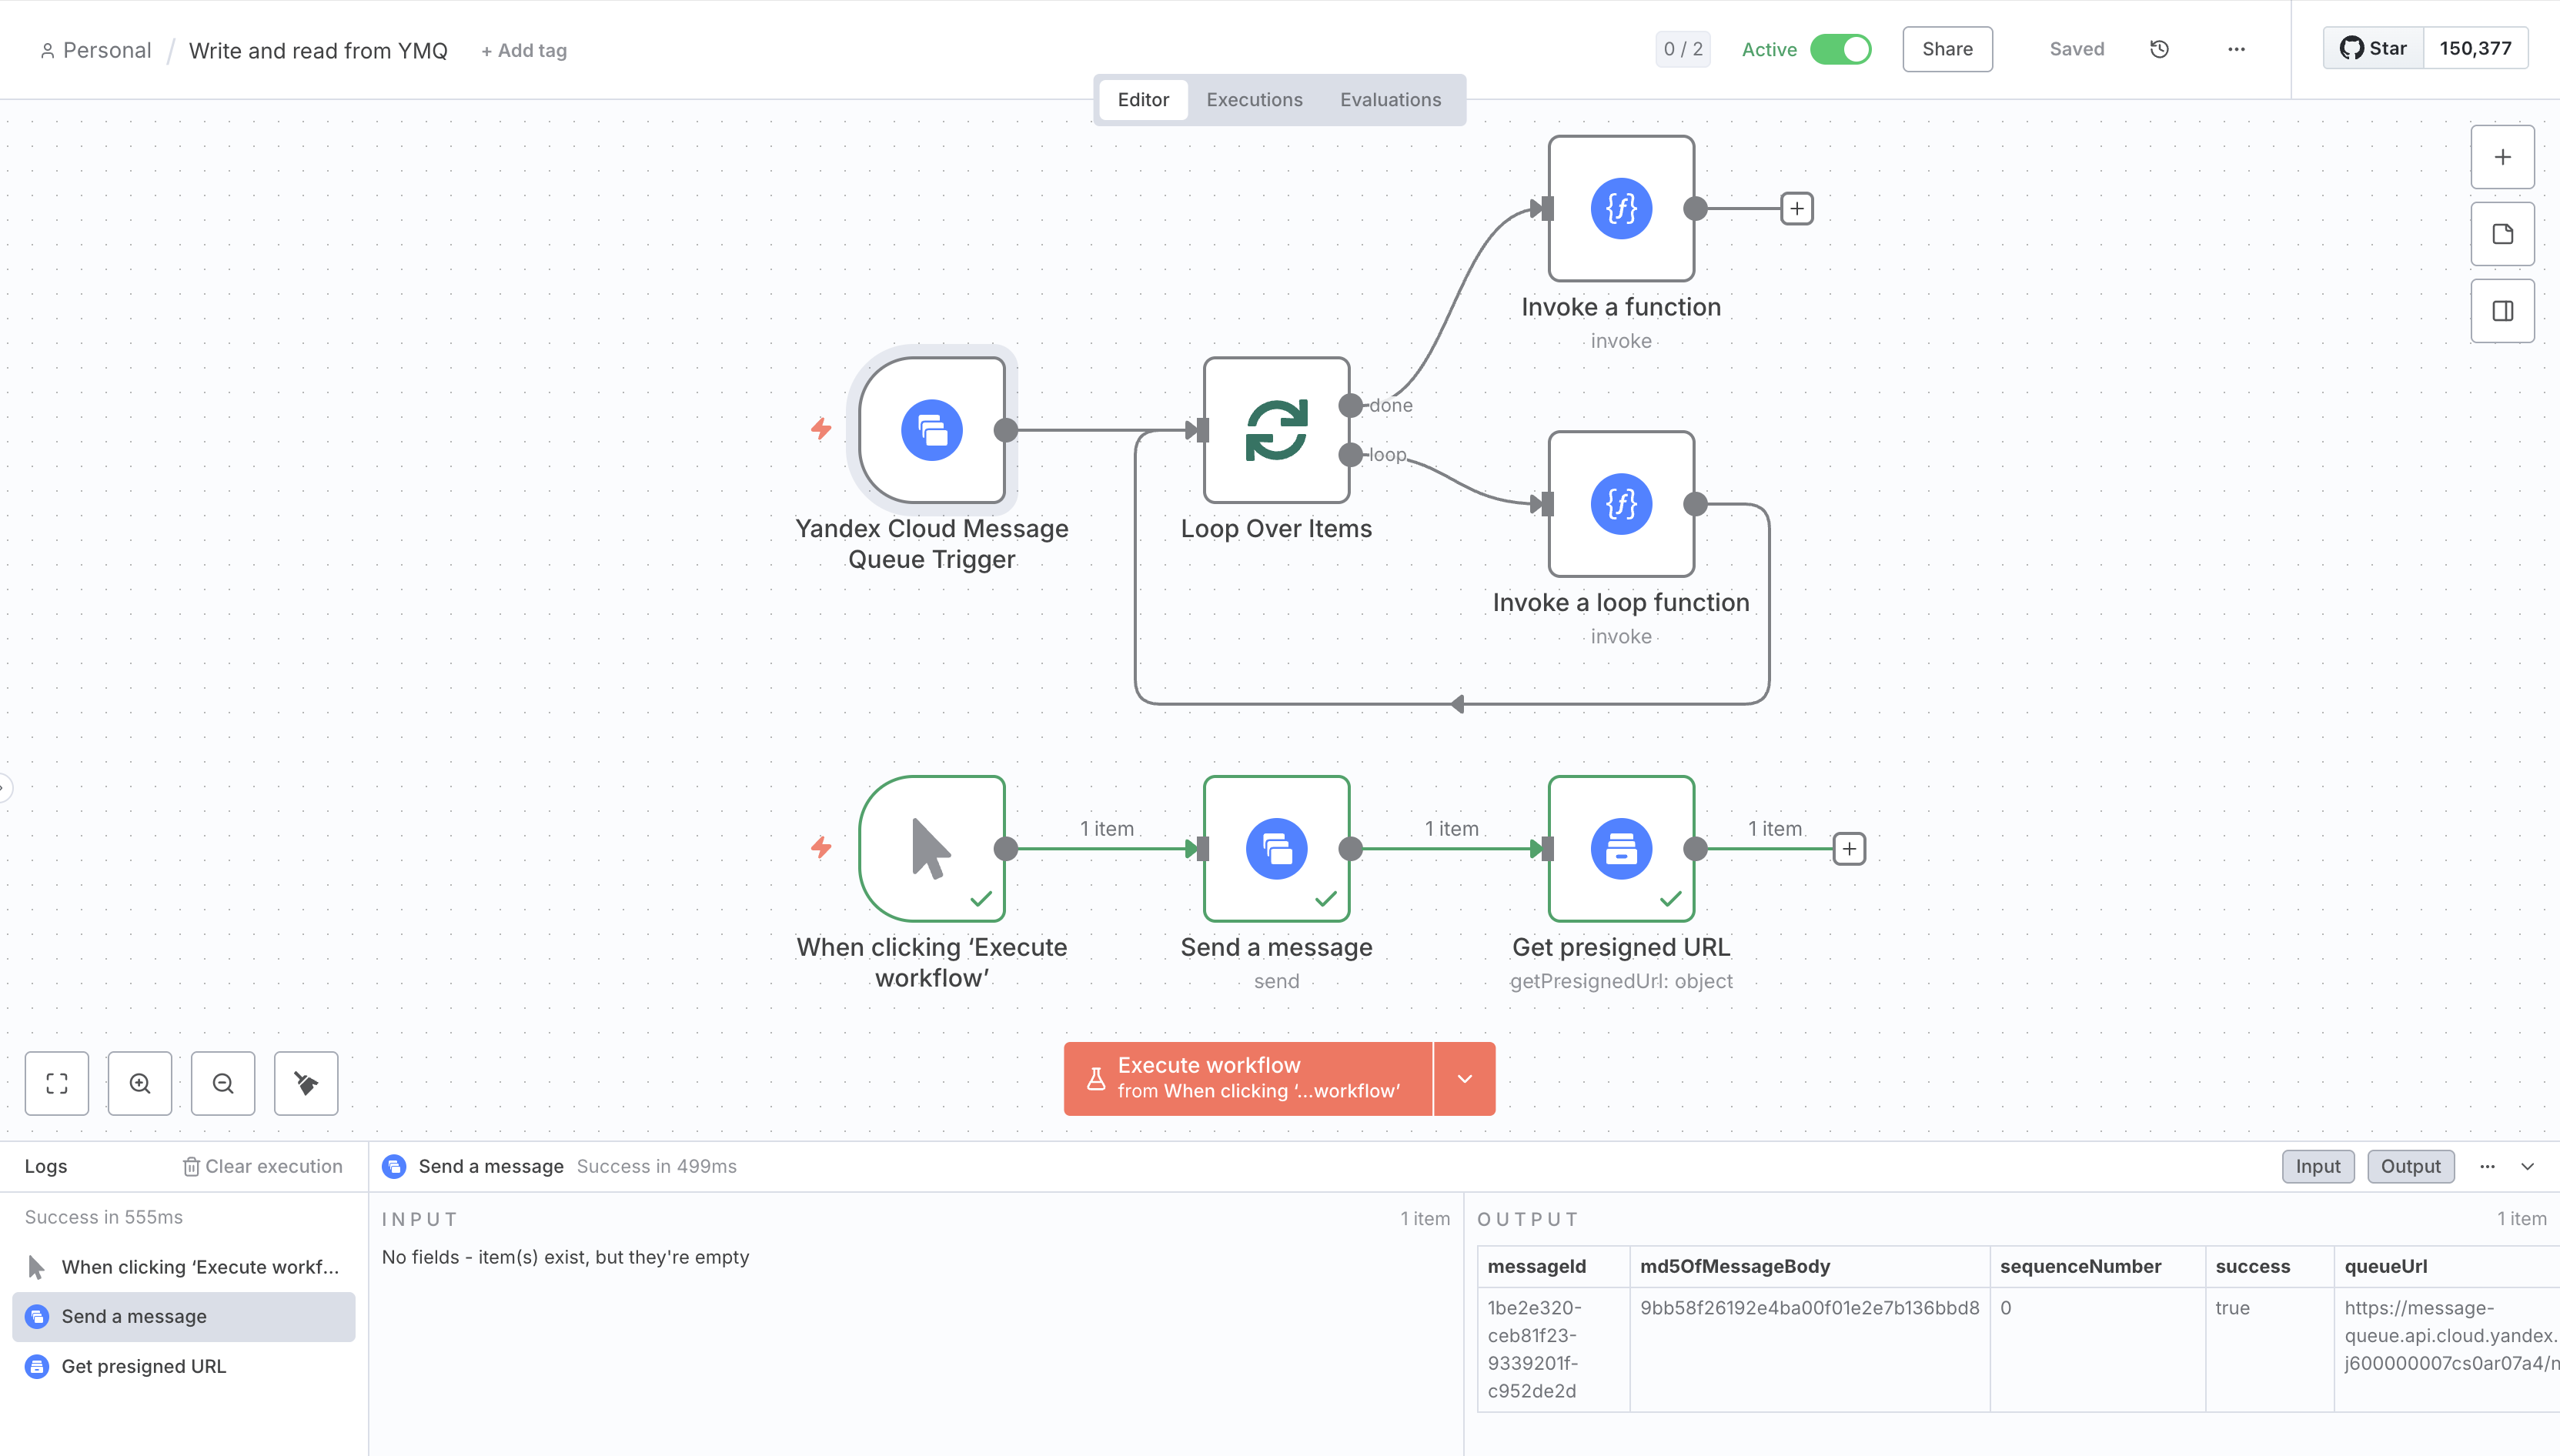Toggle the Output panel view

click(2410, 1166)
